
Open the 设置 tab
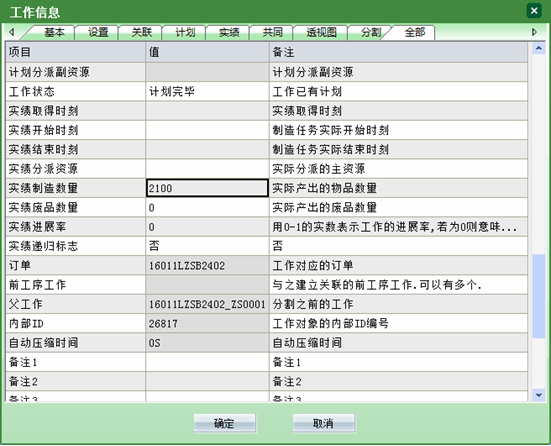click(x=97, y=33)
